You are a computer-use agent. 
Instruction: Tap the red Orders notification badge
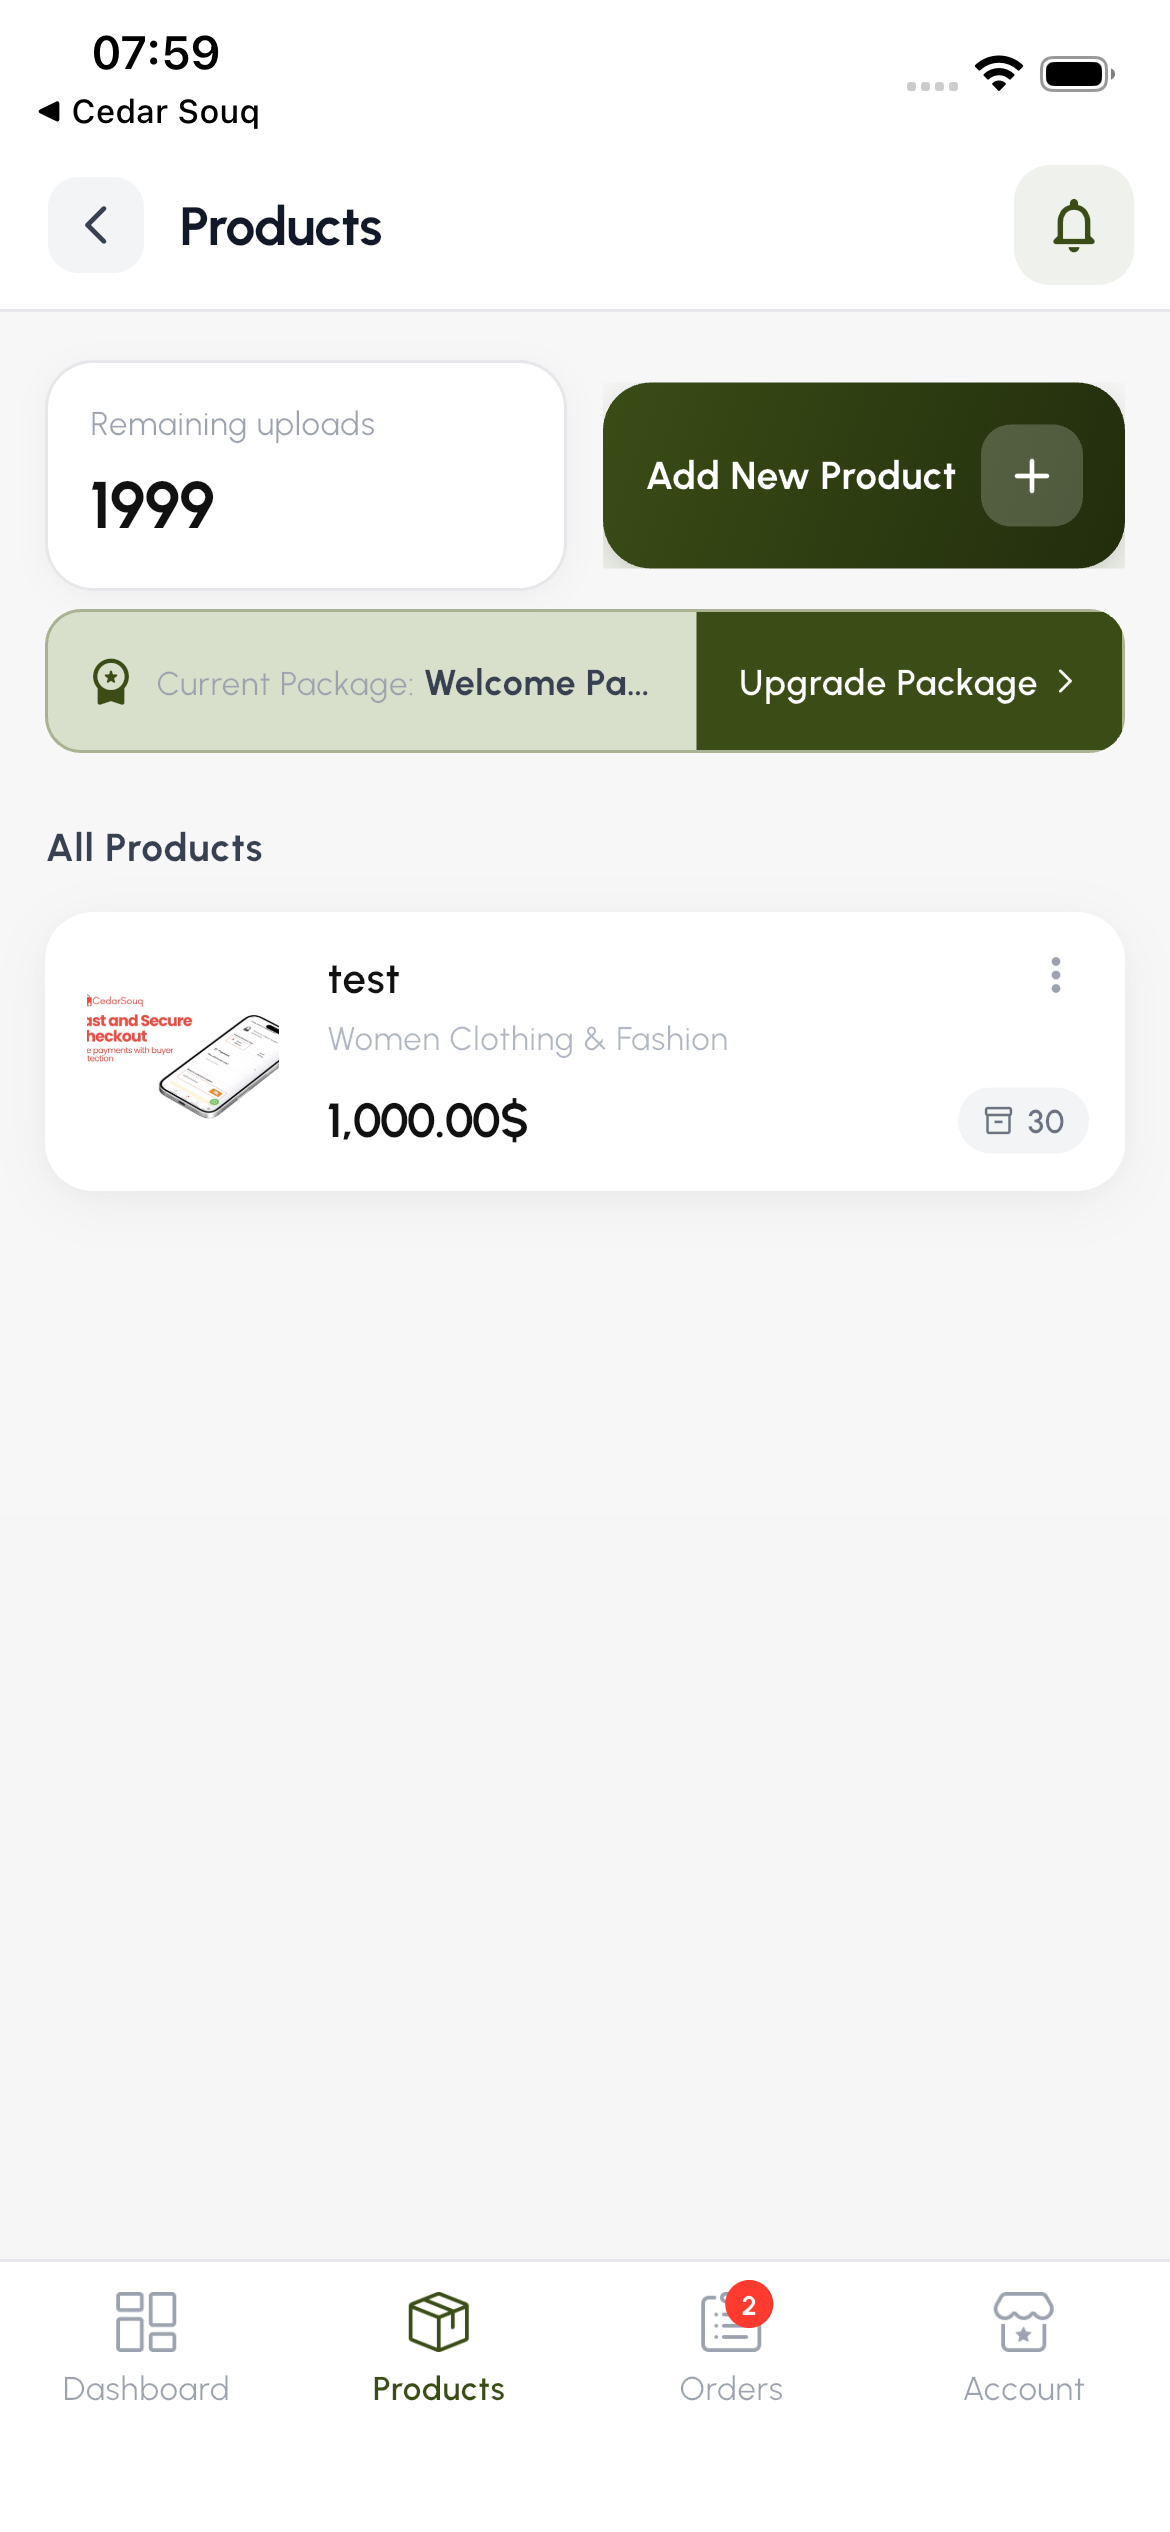(x=749, y=2306)
